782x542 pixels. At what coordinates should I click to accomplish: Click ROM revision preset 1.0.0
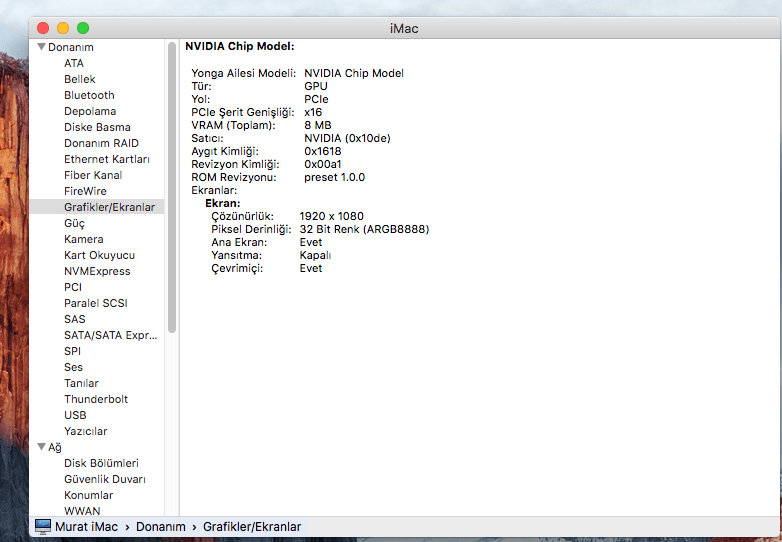pos(335,177)
